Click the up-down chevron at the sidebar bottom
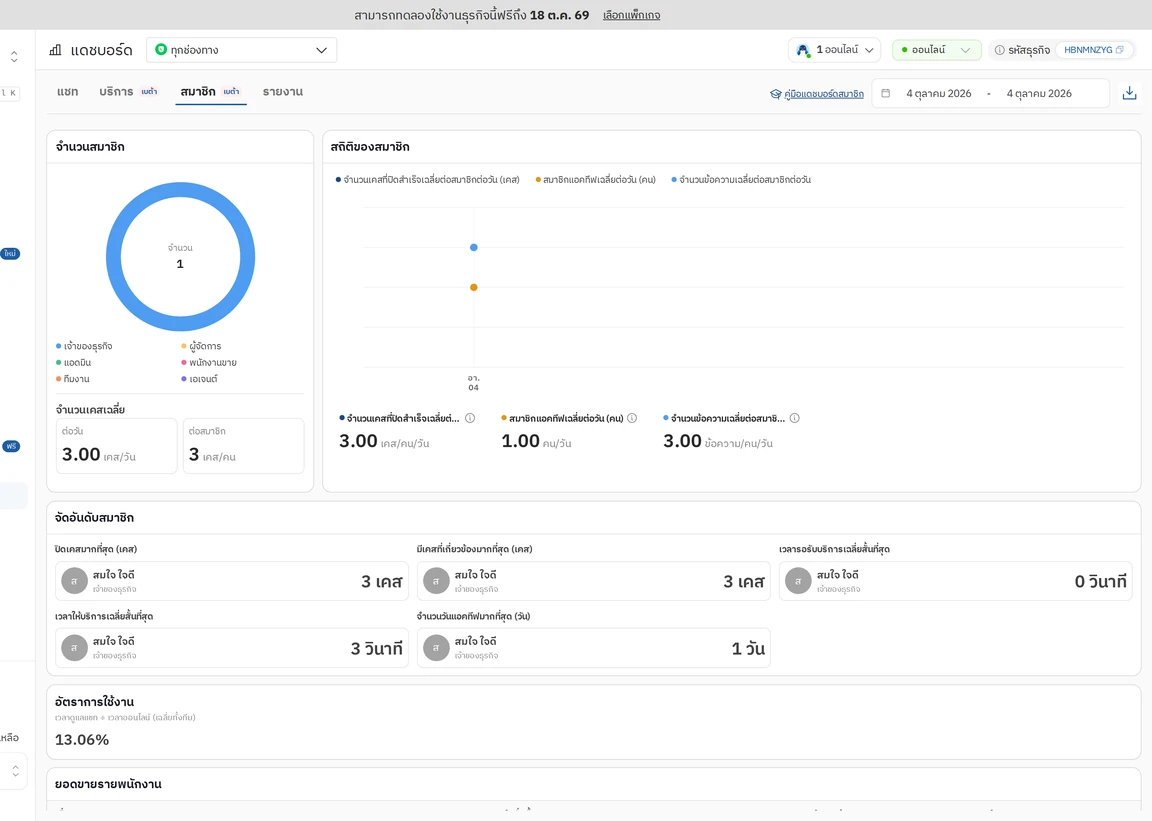The width and height of the screenshot is (1152, 821). pos(15,771)
